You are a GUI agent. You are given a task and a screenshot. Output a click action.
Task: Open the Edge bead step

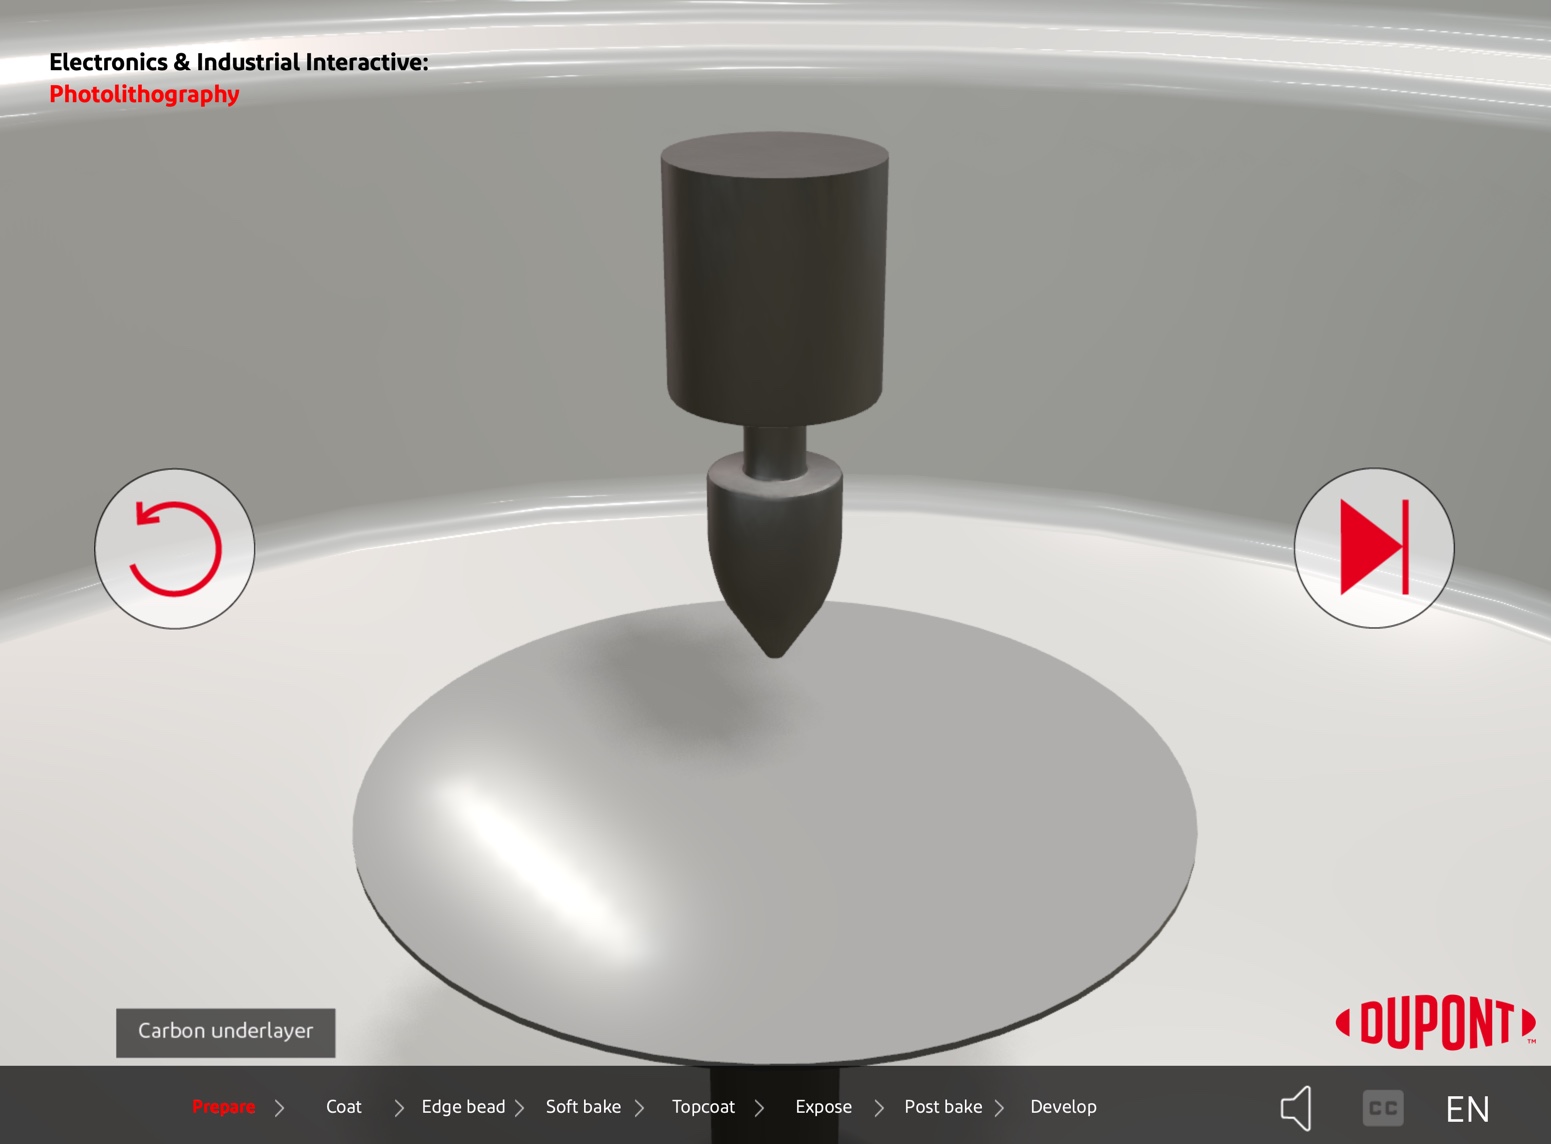coord(463,1107)
